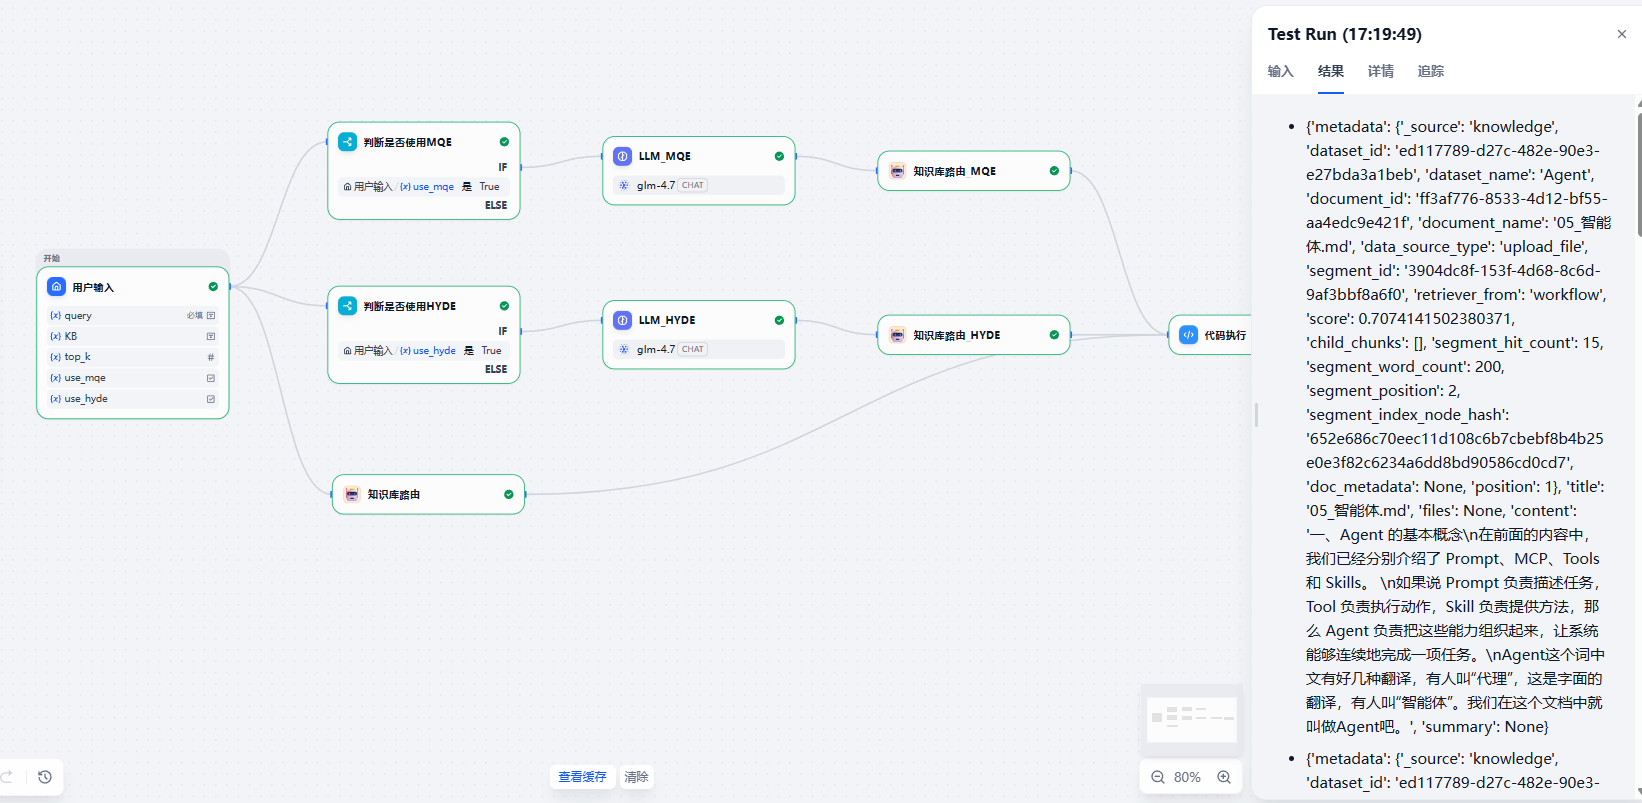The image size is (1642, 803).
Task: Click the redo arrow icon
Action: 7,777
